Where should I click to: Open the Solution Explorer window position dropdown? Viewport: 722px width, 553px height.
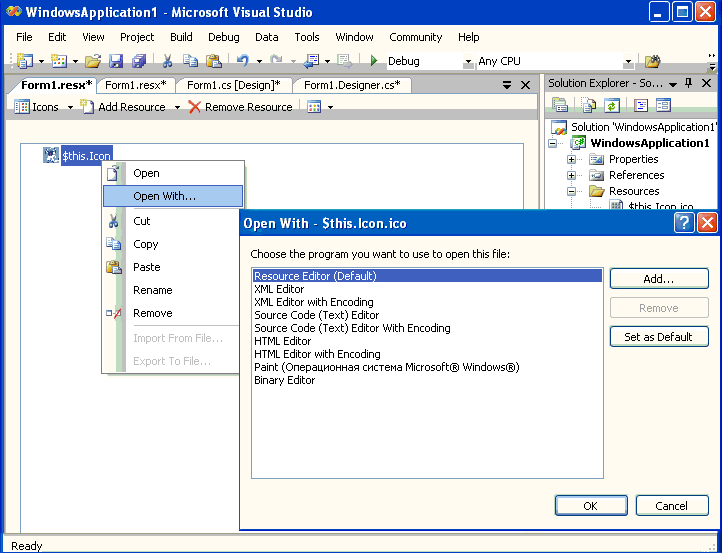click(673, 84)
